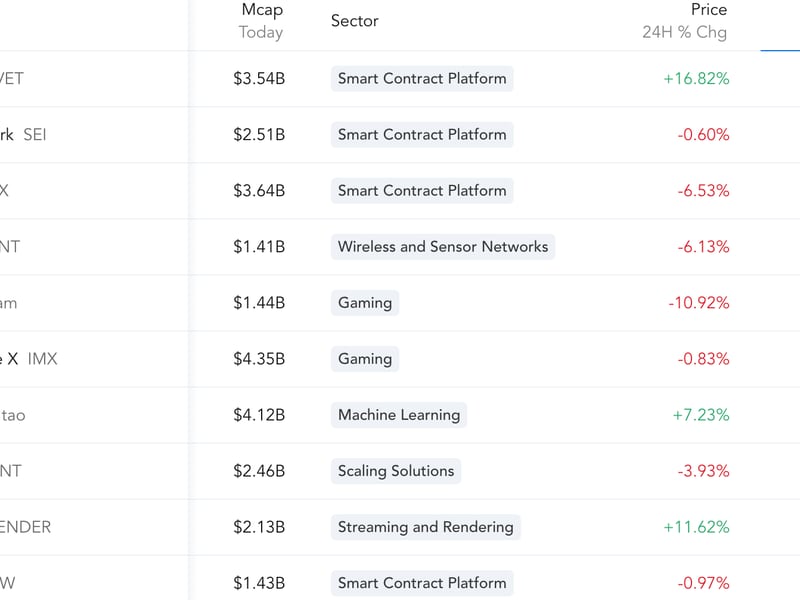Sort by Price 24H % Chg header
Image resolution: width=800 pixels, height=600 pixels.
[684, 21]
